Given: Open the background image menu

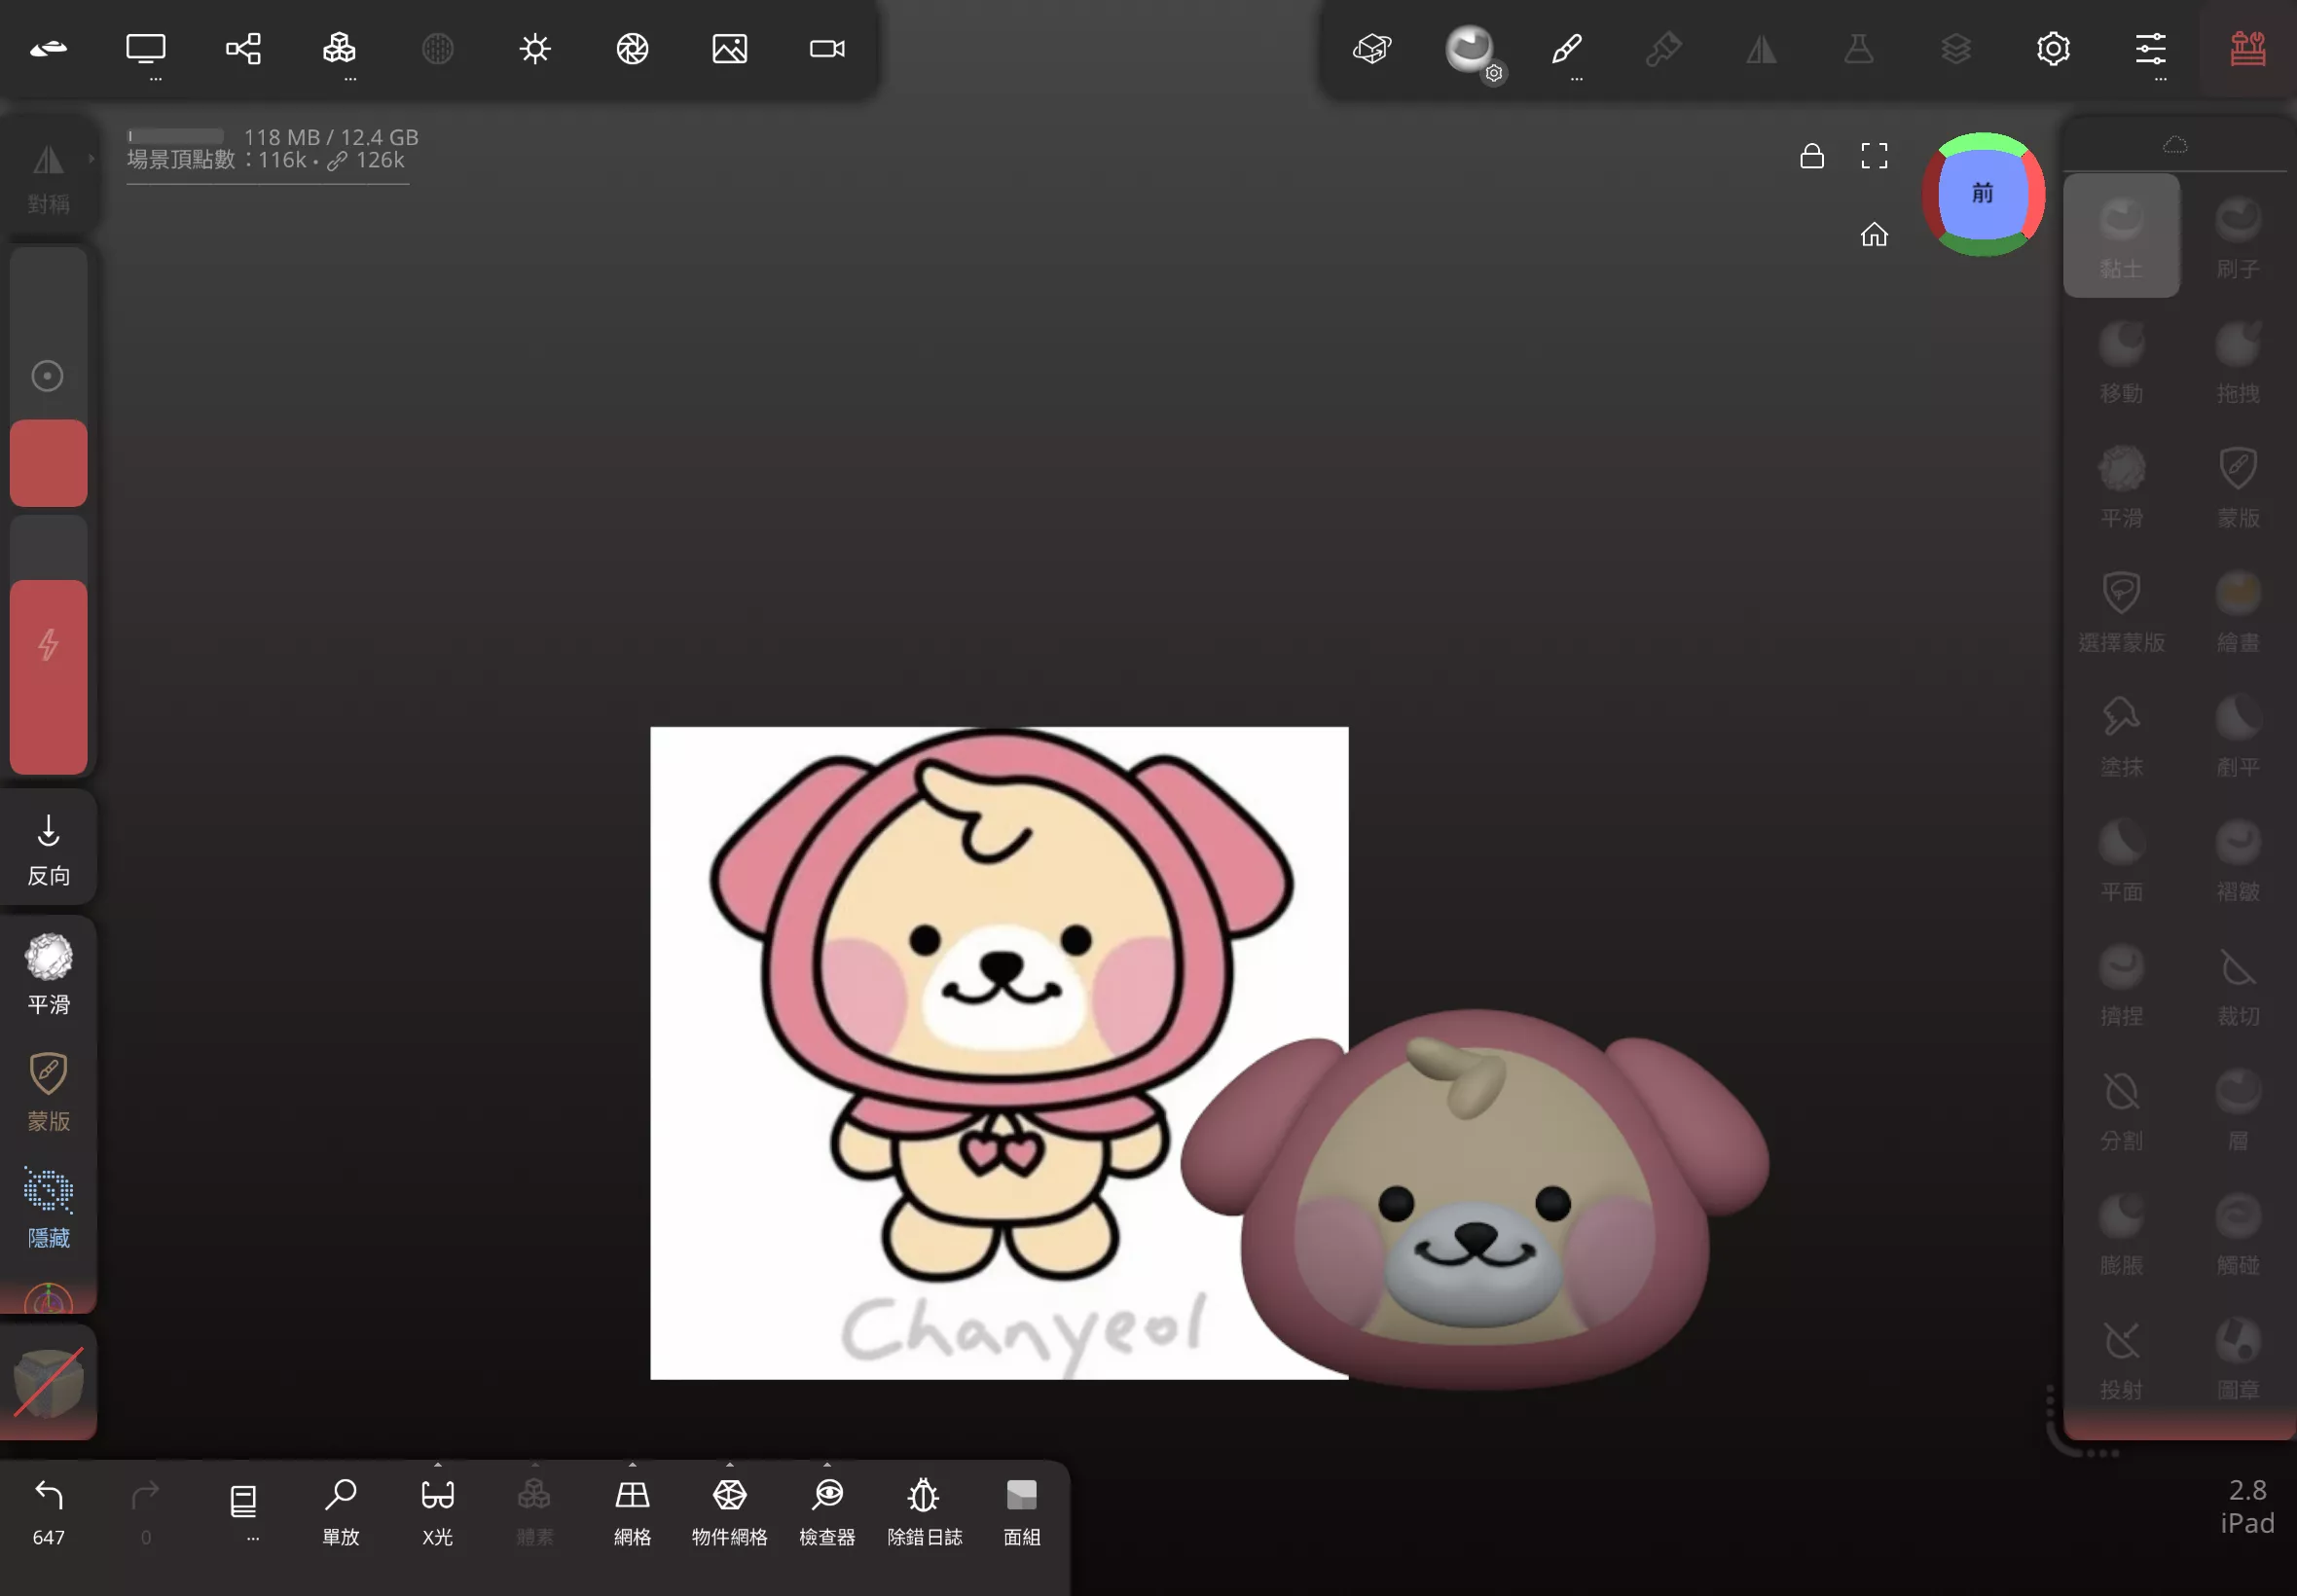Looking at the screenshot, I should click(730, 48).
